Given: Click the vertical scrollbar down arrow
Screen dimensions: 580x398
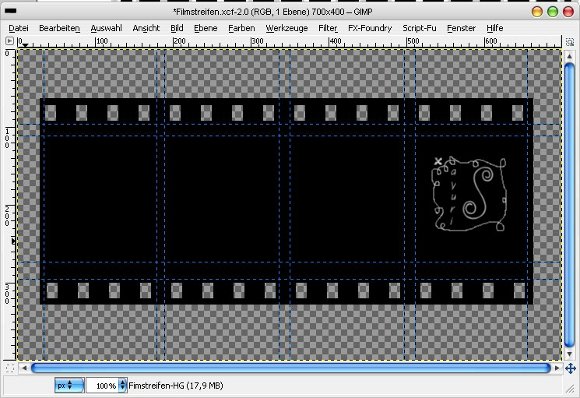Looking at the screenshot, I should coord(570,354).
